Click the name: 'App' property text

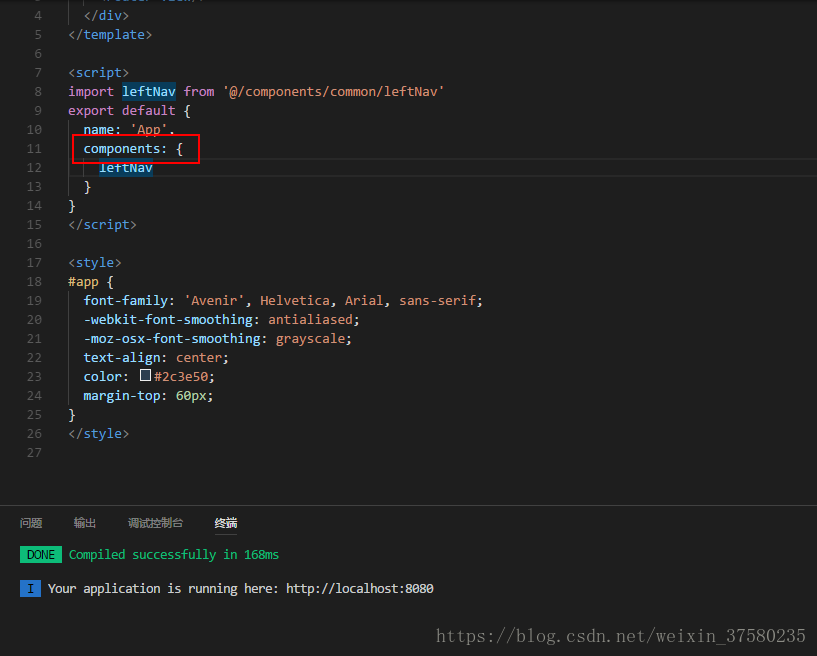coord(129,129)
